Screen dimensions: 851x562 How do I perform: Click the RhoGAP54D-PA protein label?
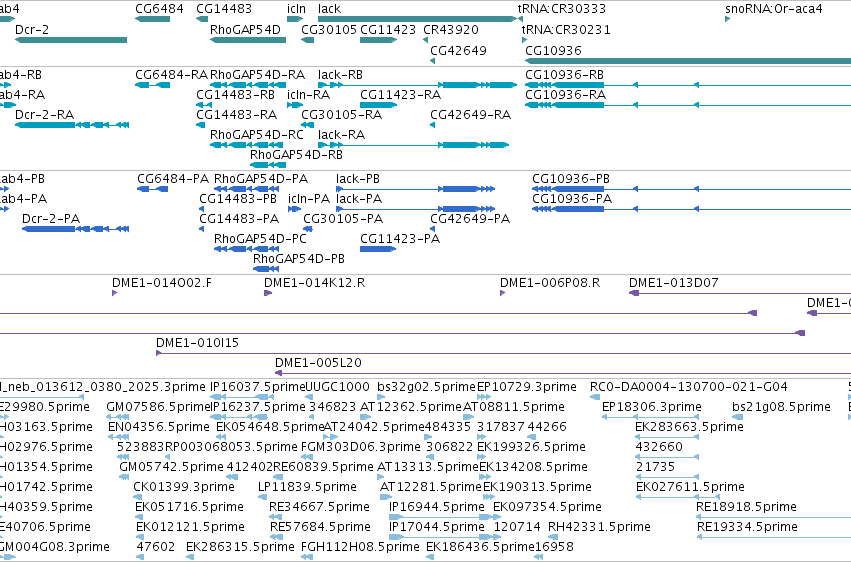[261, 179]
